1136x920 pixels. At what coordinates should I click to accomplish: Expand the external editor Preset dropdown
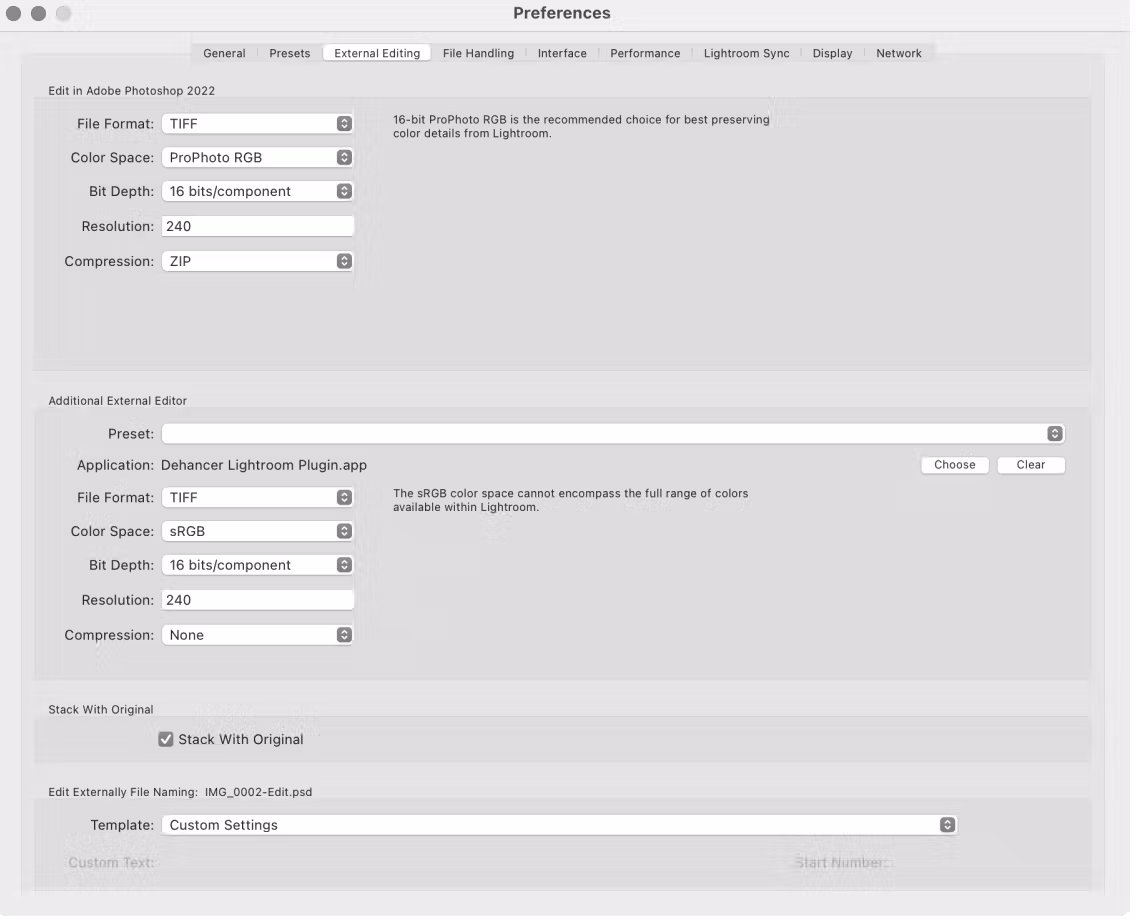coord(613,434)
